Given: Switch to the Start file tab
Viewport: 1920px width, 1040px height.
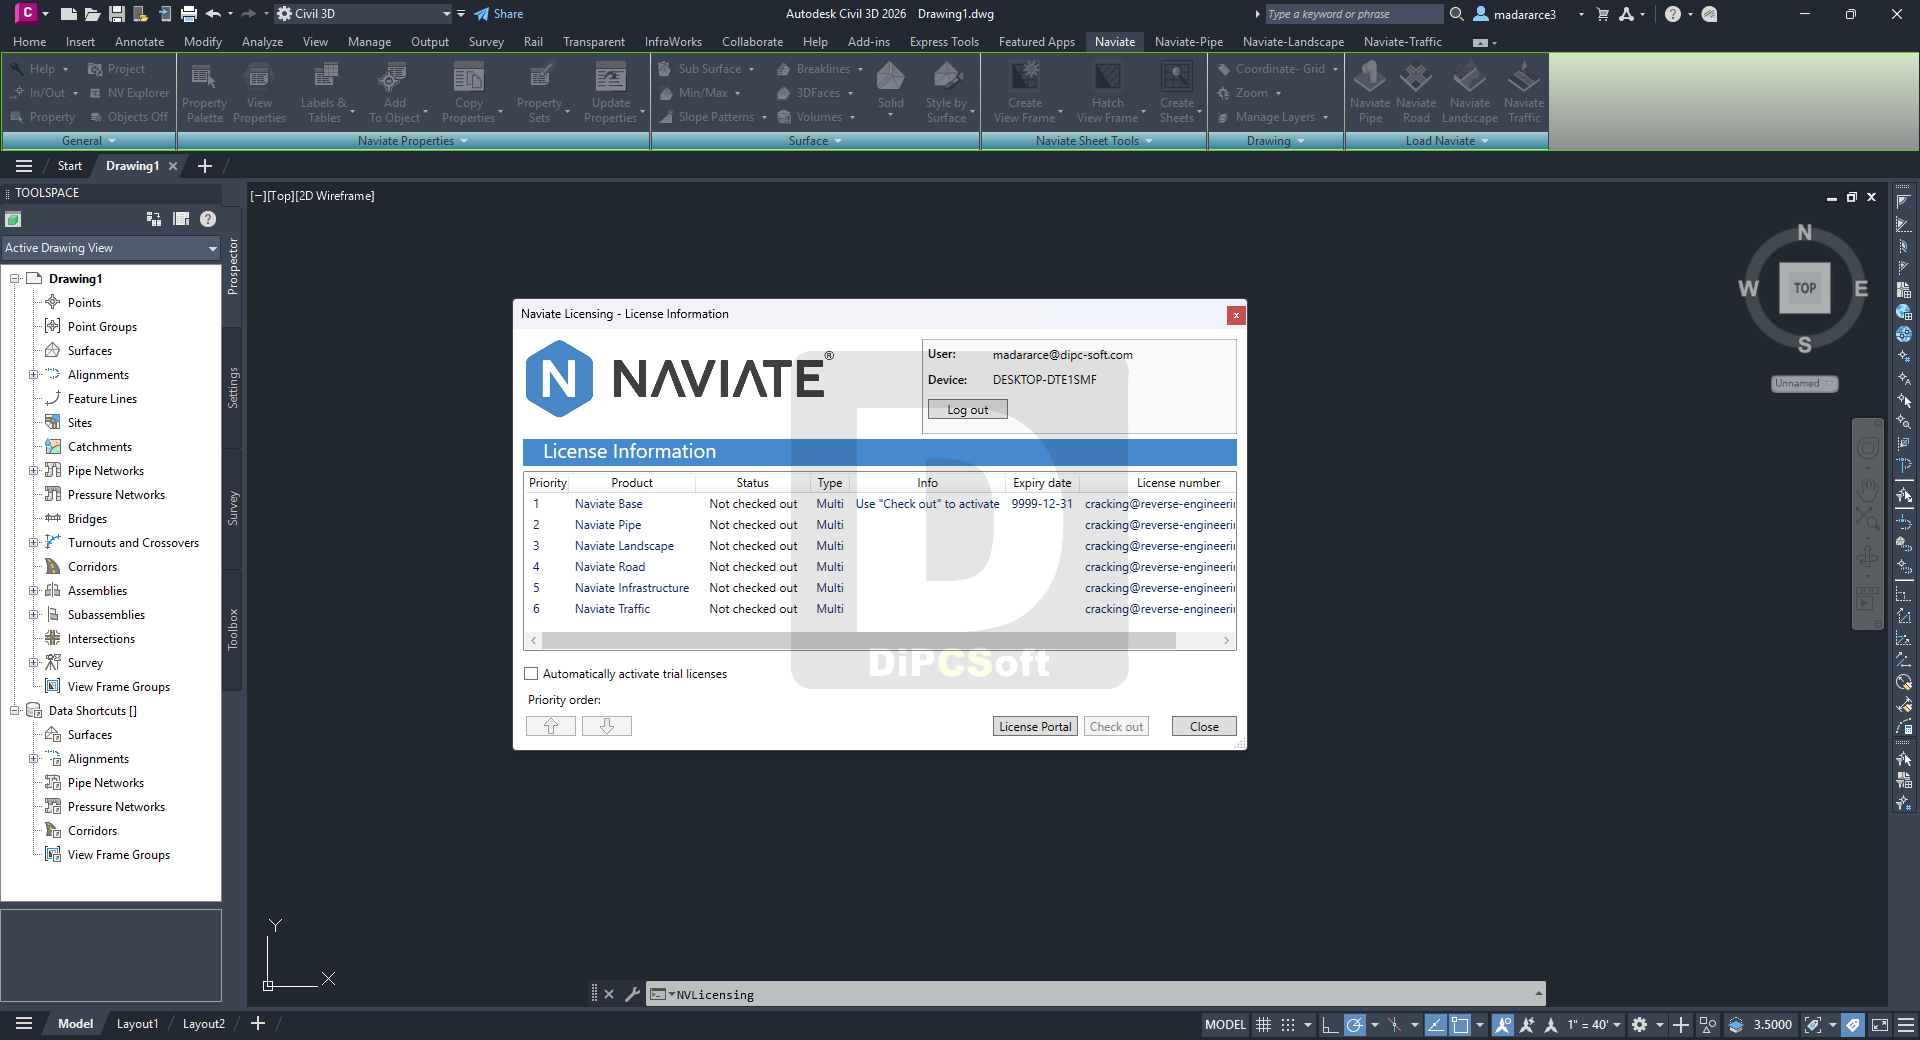Looking at the screenshot, I should 69,166.
